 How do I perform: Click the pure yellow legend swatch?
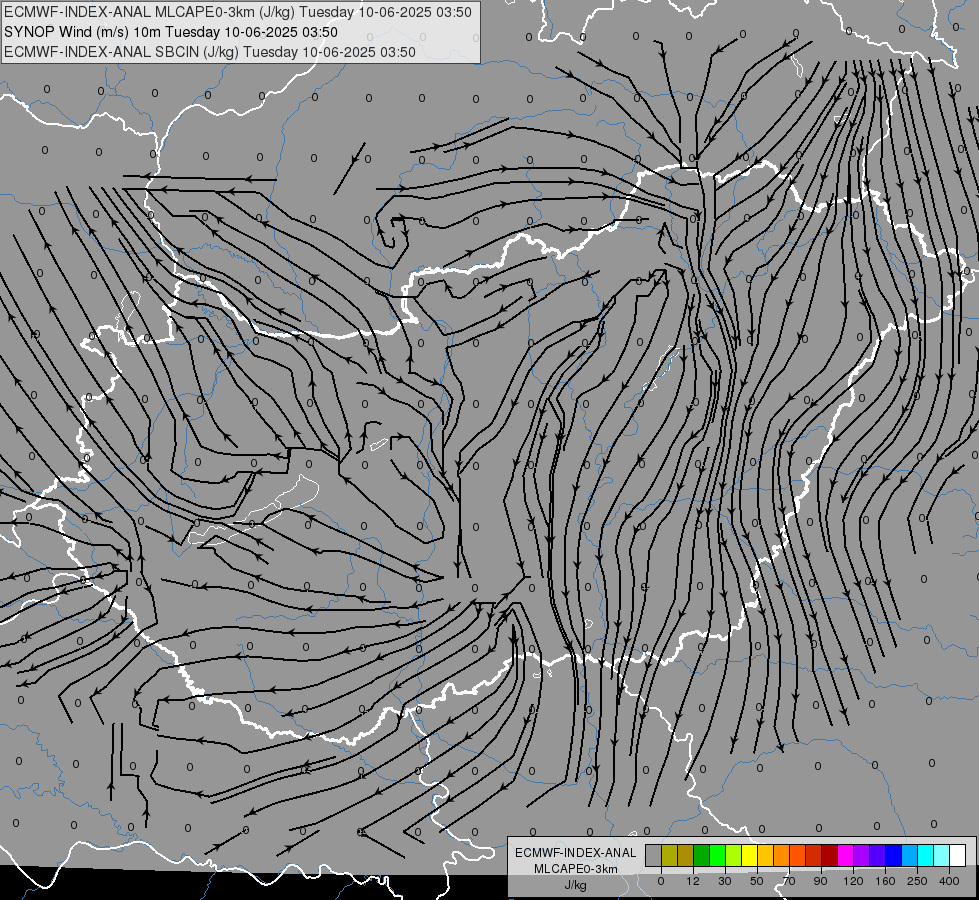[x=750, y=855]
